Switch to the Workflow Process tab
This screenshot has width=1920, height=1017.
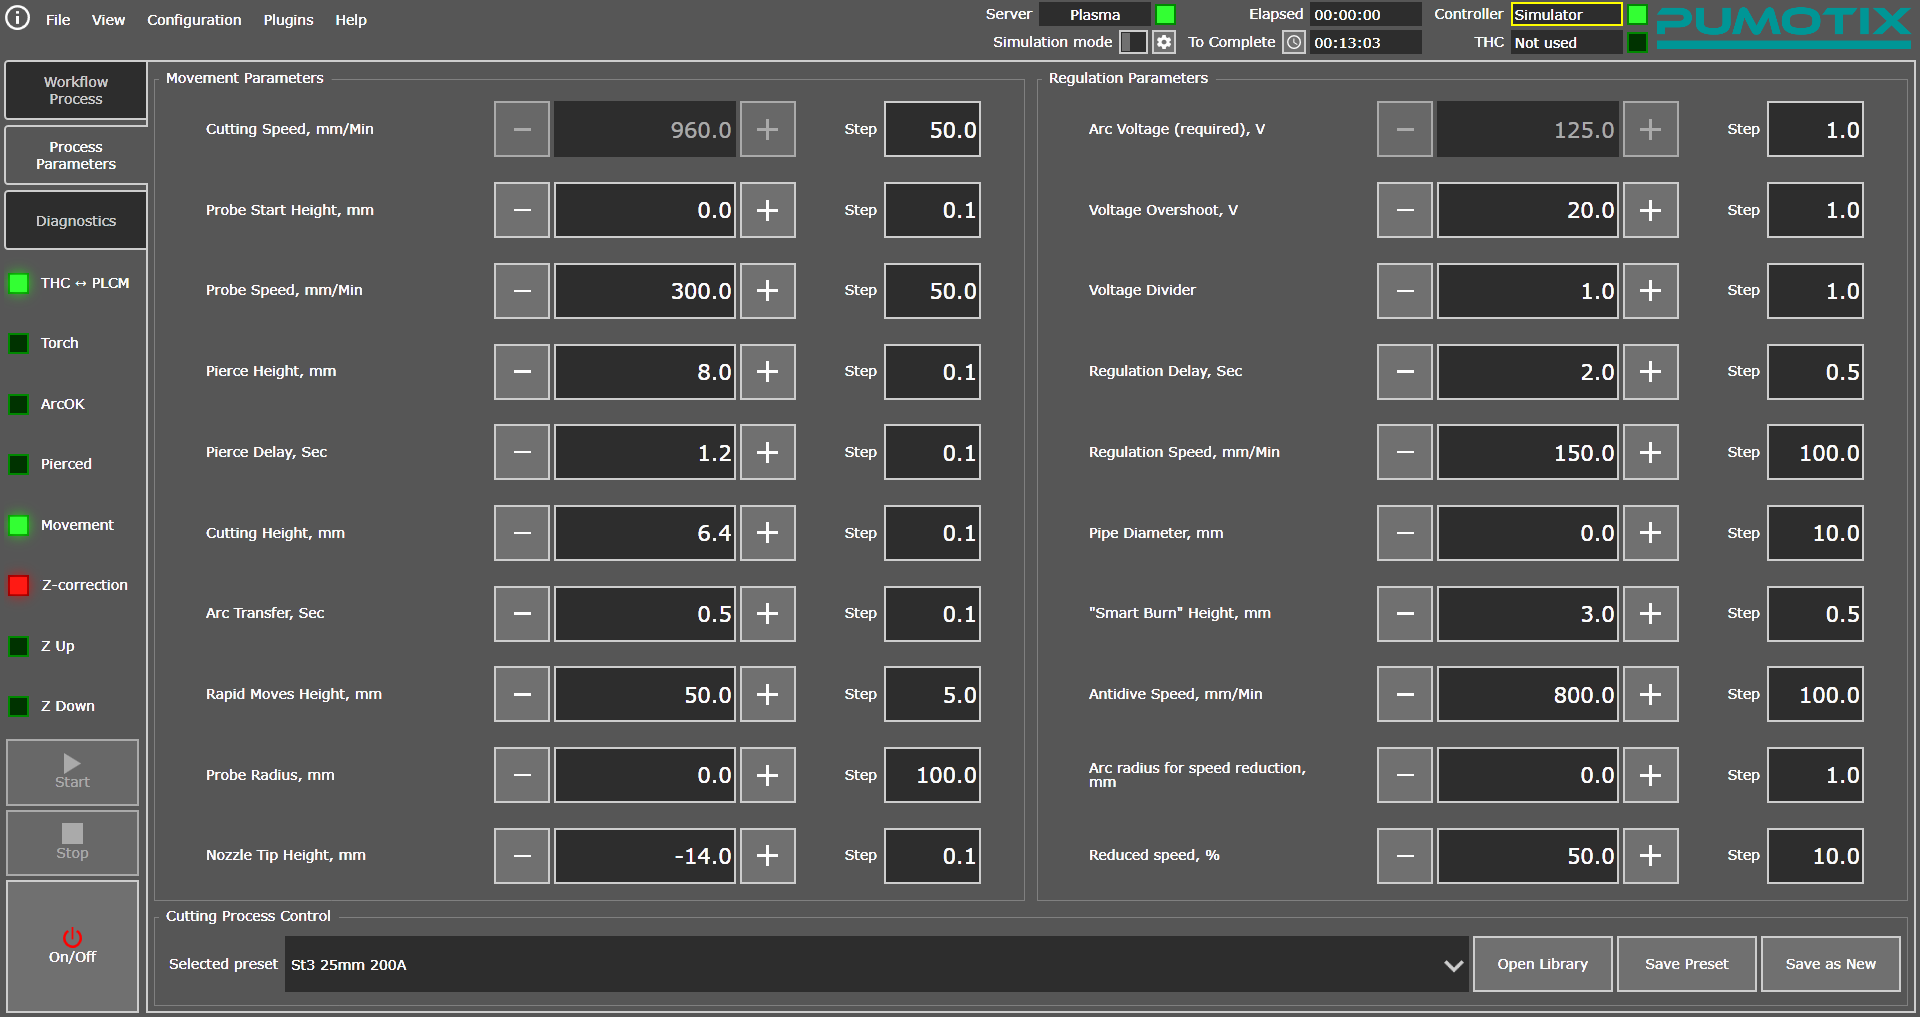tap(76, 90)
